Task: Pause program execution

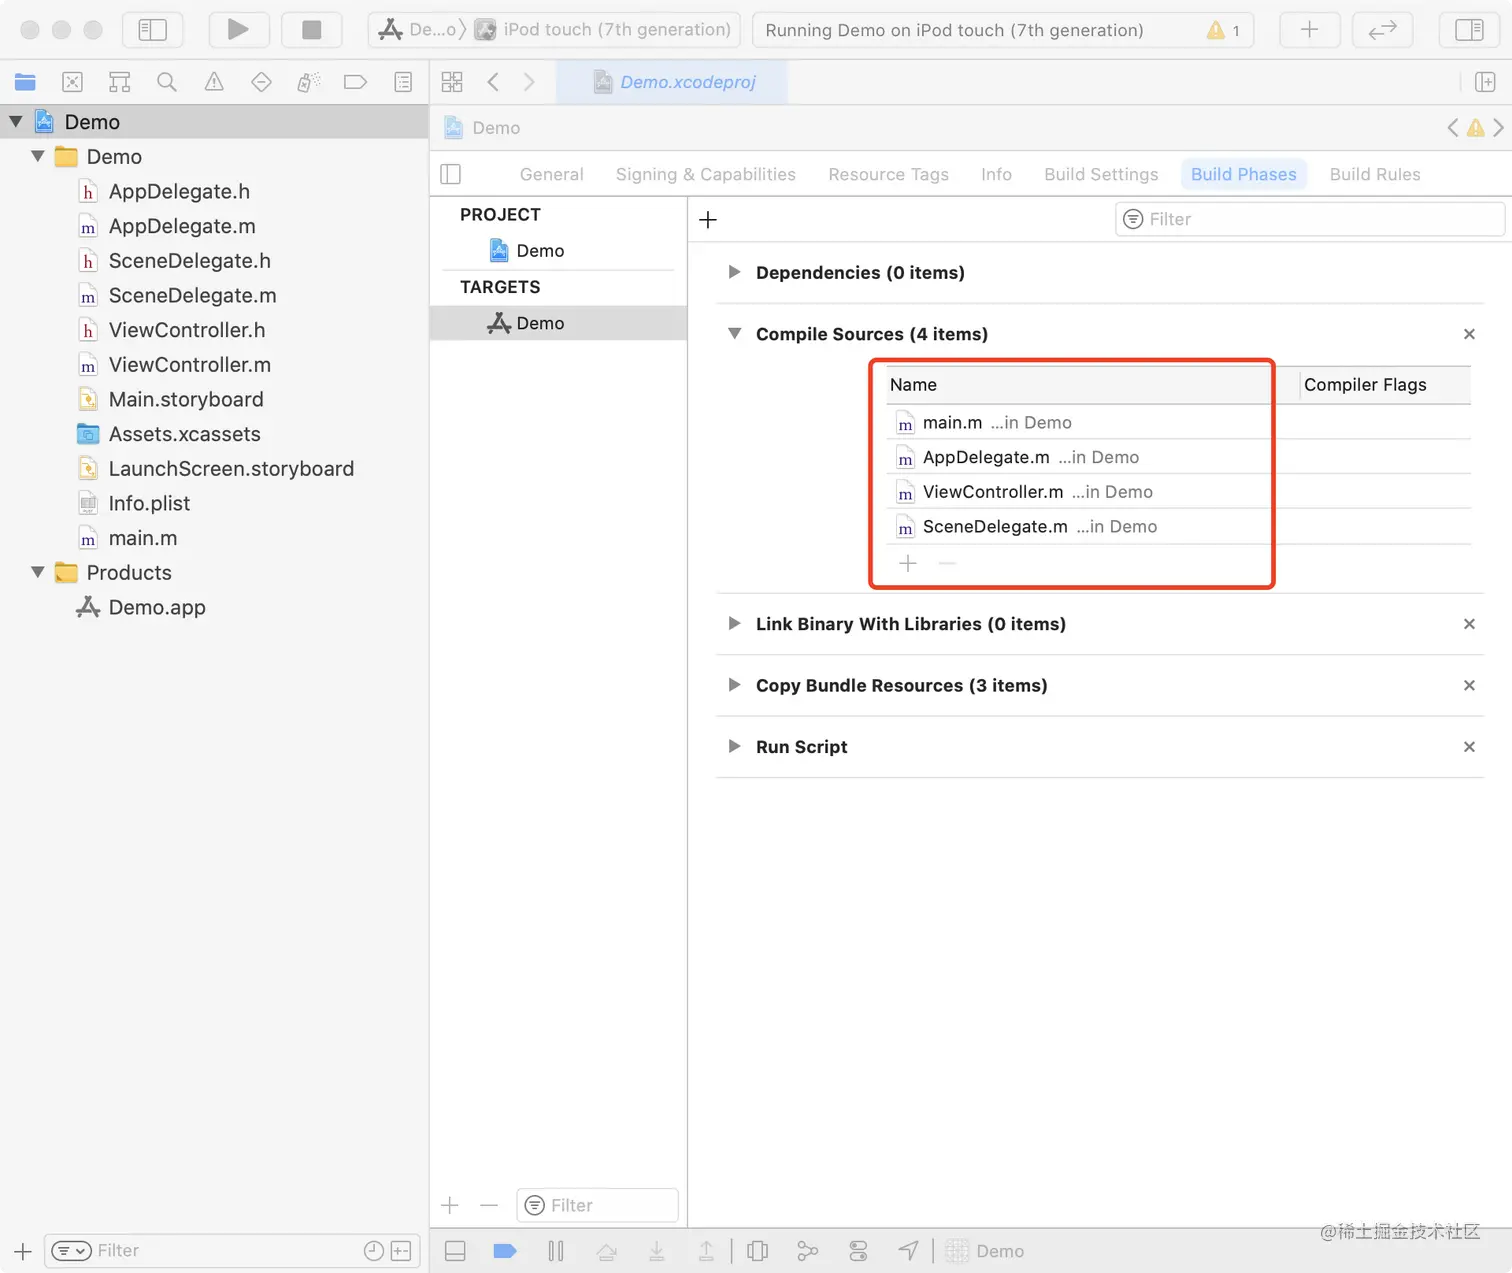Action: pyautogui.click(x=556, y=1251)
